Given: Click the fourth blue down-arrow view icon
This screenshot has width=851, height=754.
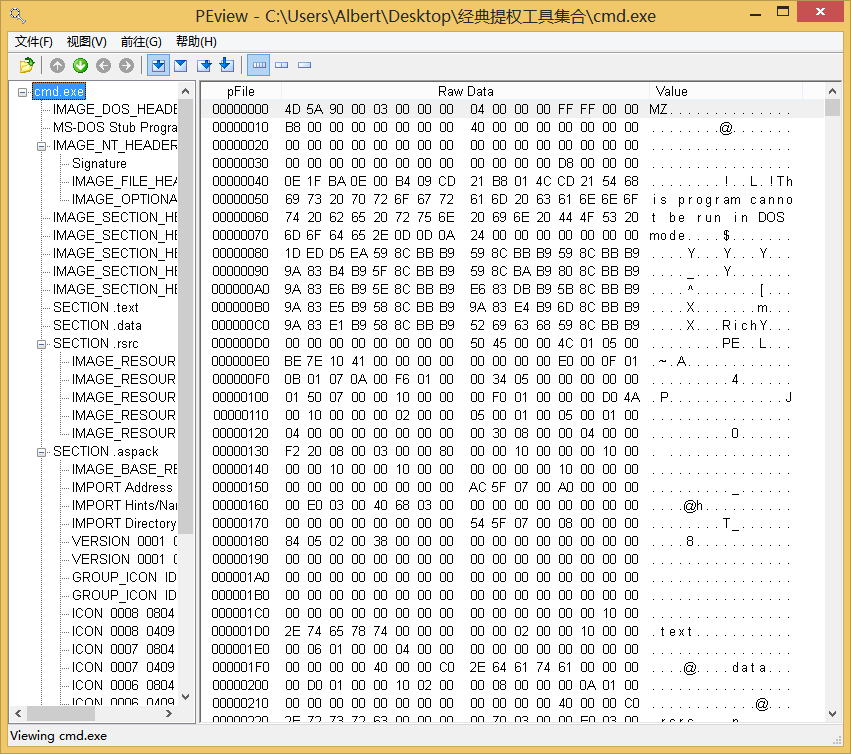Looking at the screenshot, I should (x=227, y=65).
